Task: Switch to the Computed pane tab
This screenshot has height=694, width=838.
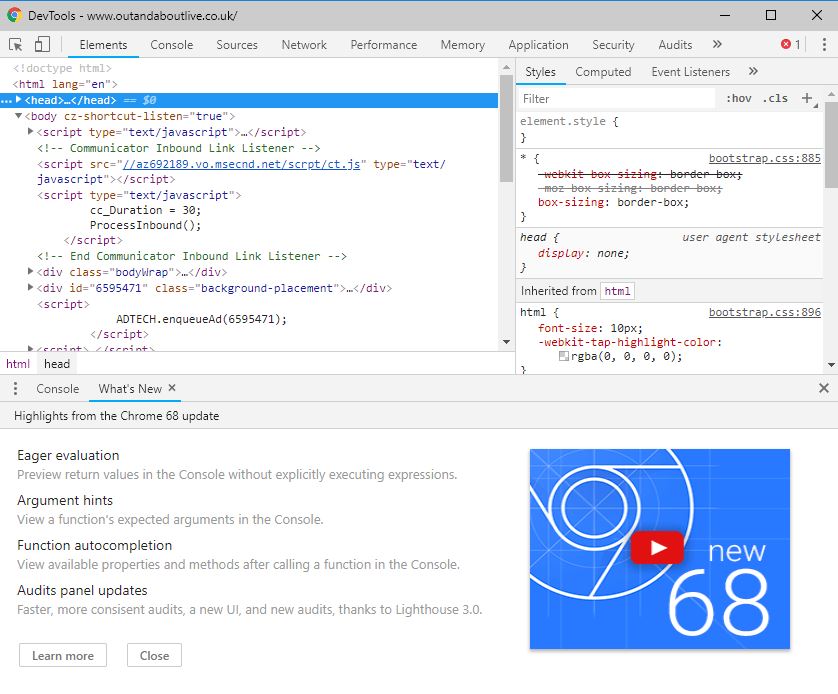Action: click(x=603, y=72)
